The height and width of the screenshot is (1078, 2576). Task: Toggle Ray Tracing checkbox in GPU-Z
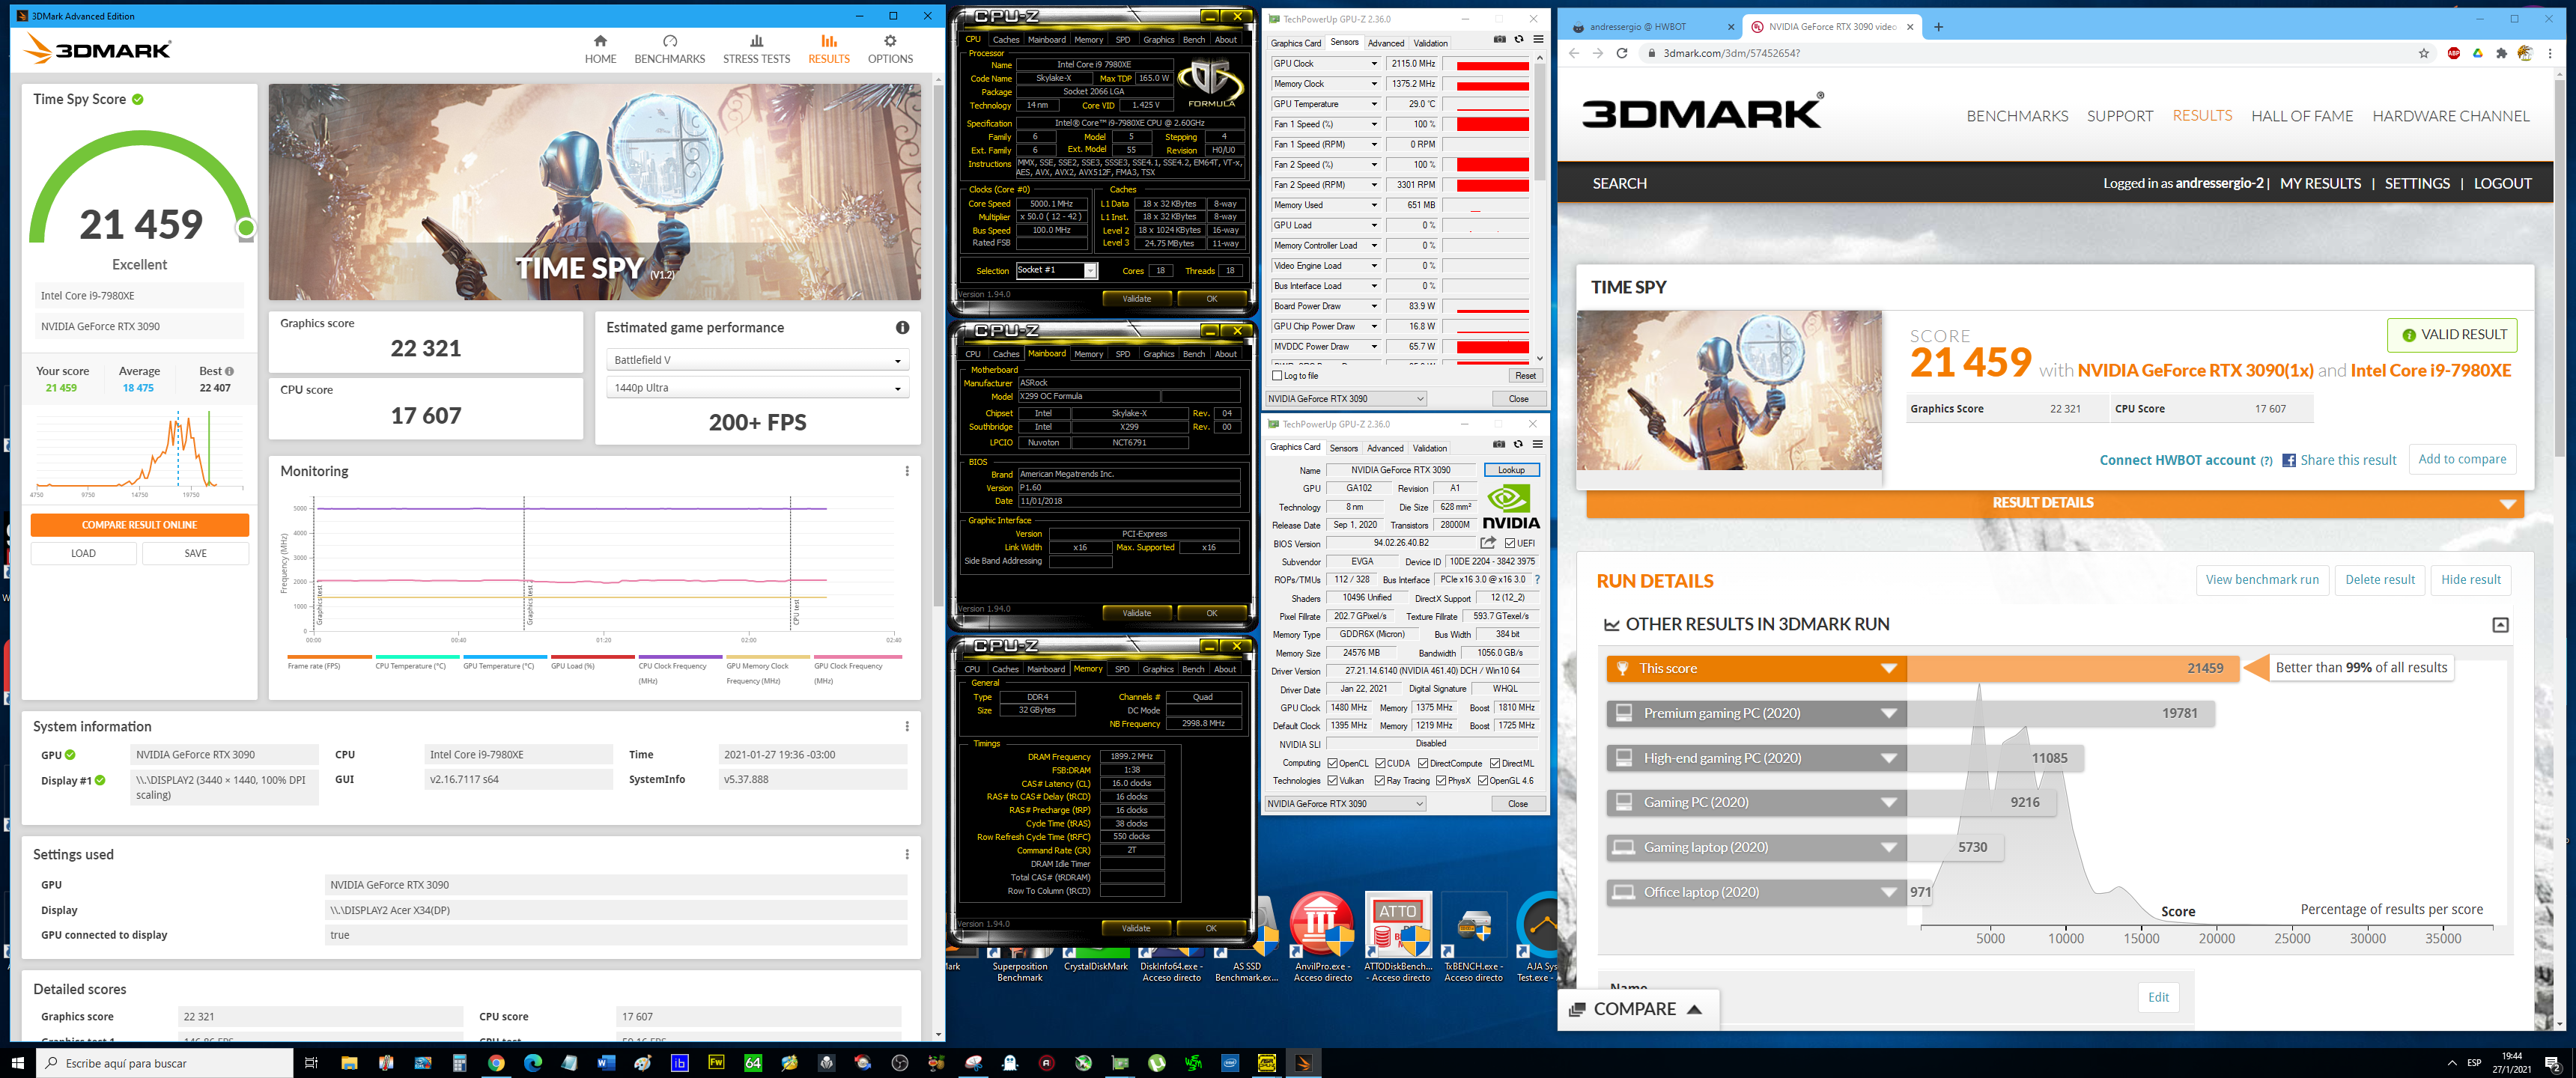click(x=1380, y=781)
